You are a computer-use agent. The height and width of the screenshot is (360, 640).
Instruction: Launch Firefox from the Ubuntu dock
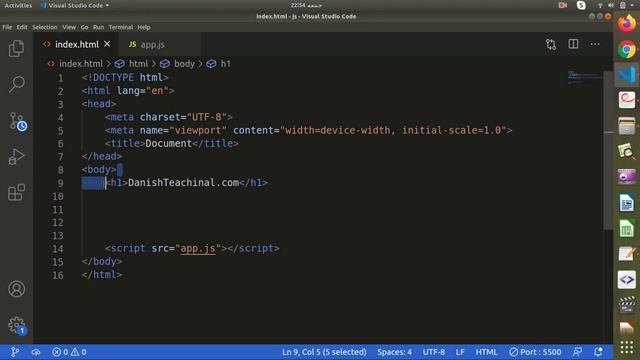coord(627,24)
